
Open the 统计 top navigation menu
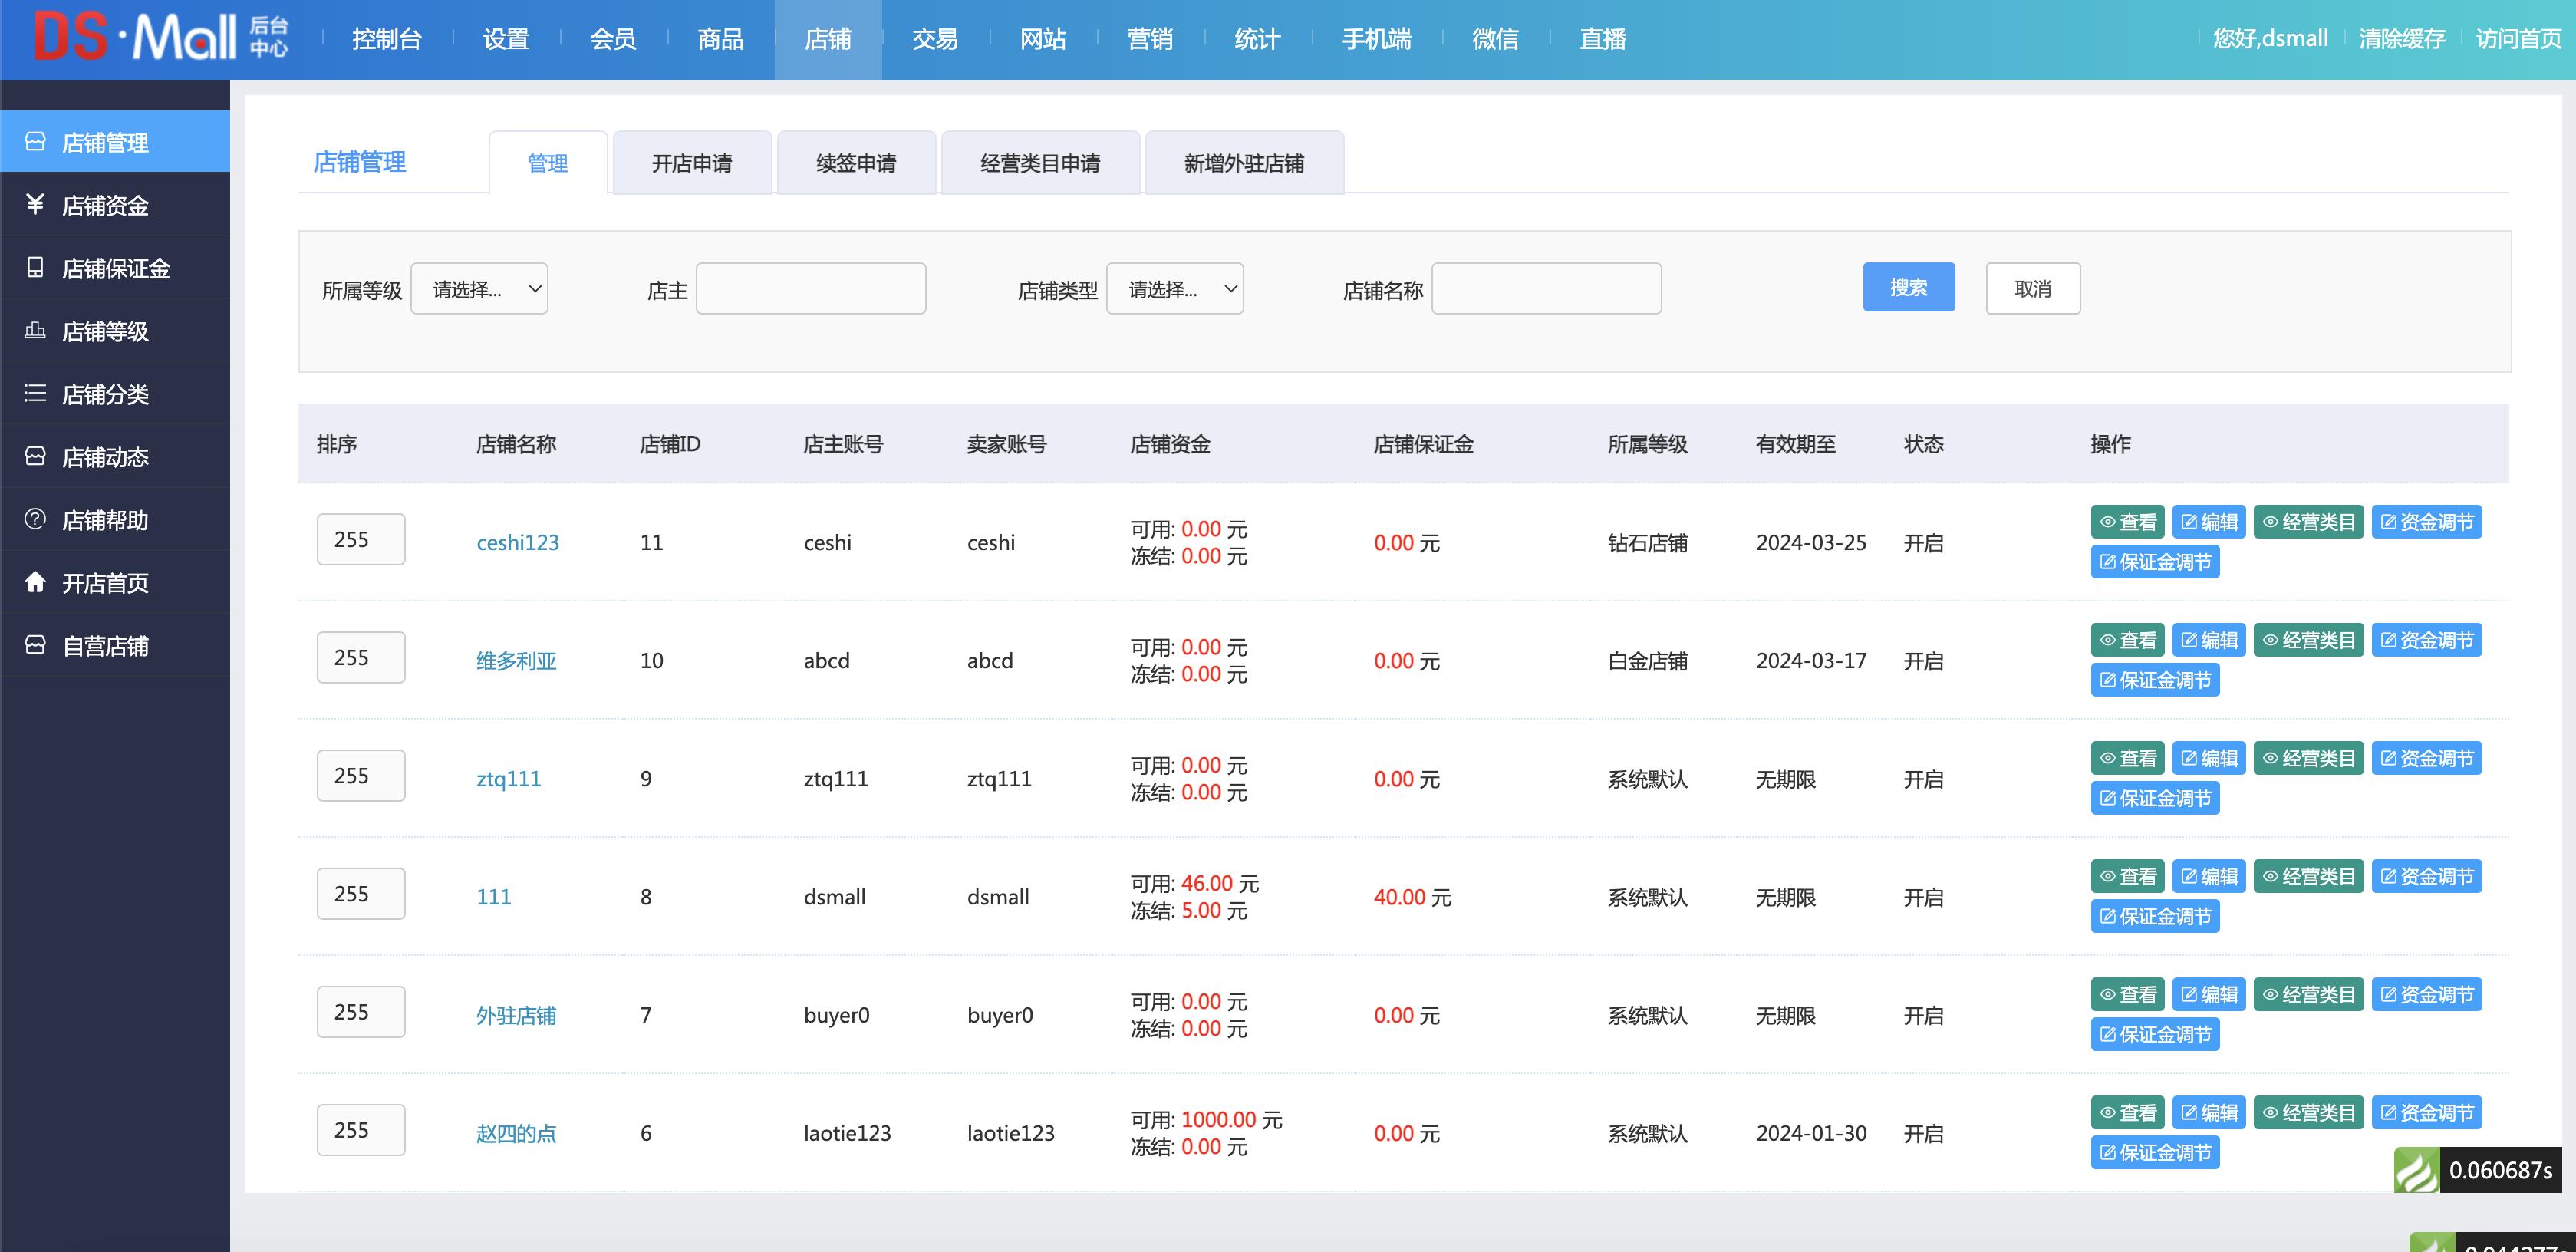1257,39
